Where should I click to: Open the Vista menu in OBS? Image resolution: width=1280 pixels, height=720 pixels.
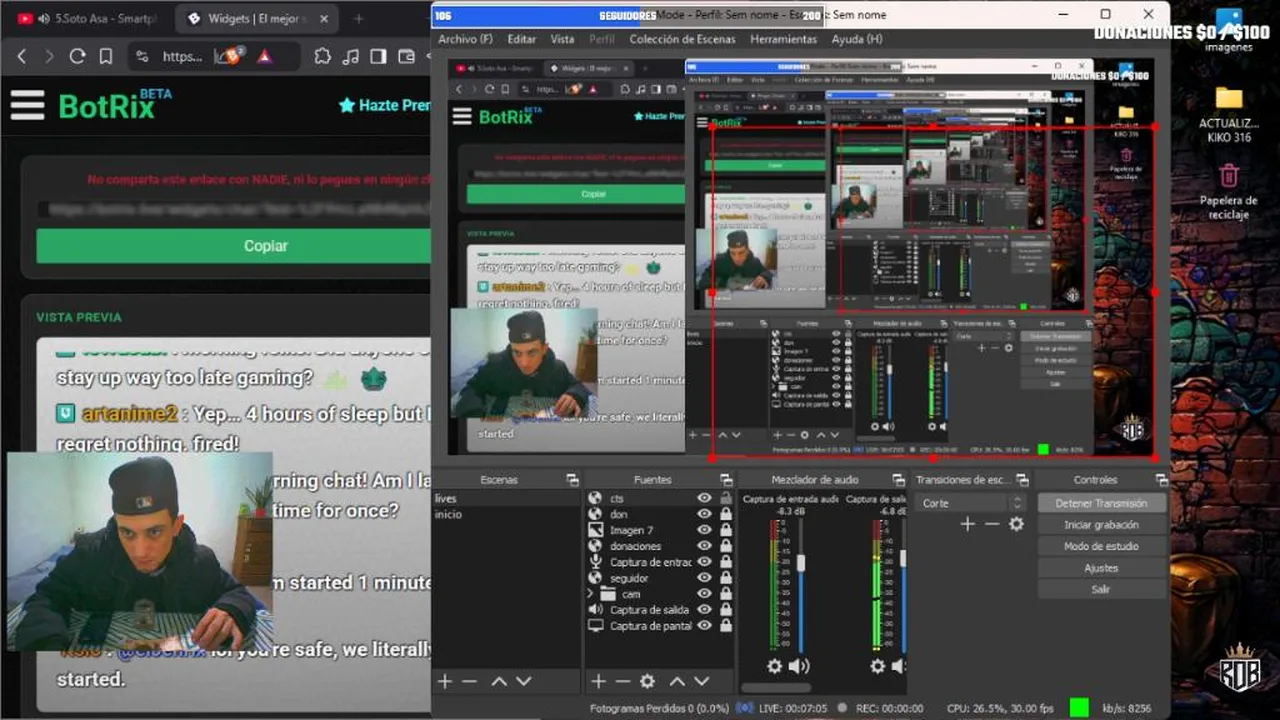[x=562, y=39]
